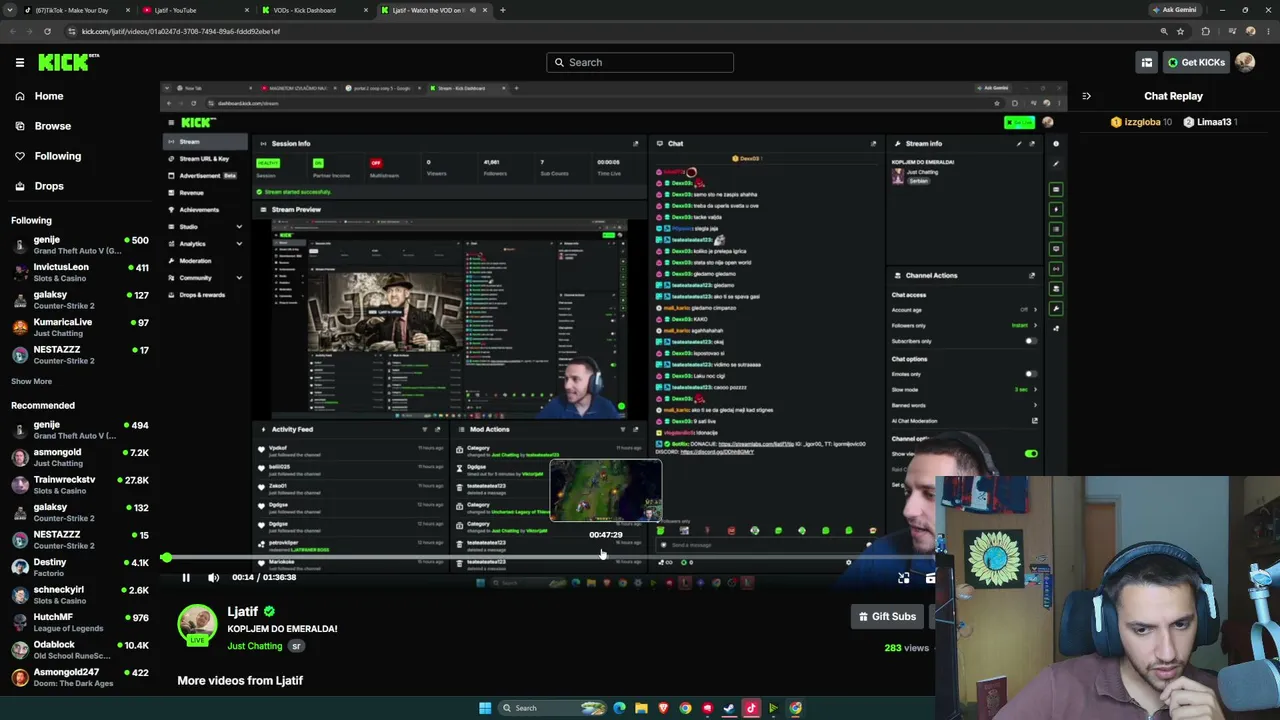Show more followed channels

31,381
